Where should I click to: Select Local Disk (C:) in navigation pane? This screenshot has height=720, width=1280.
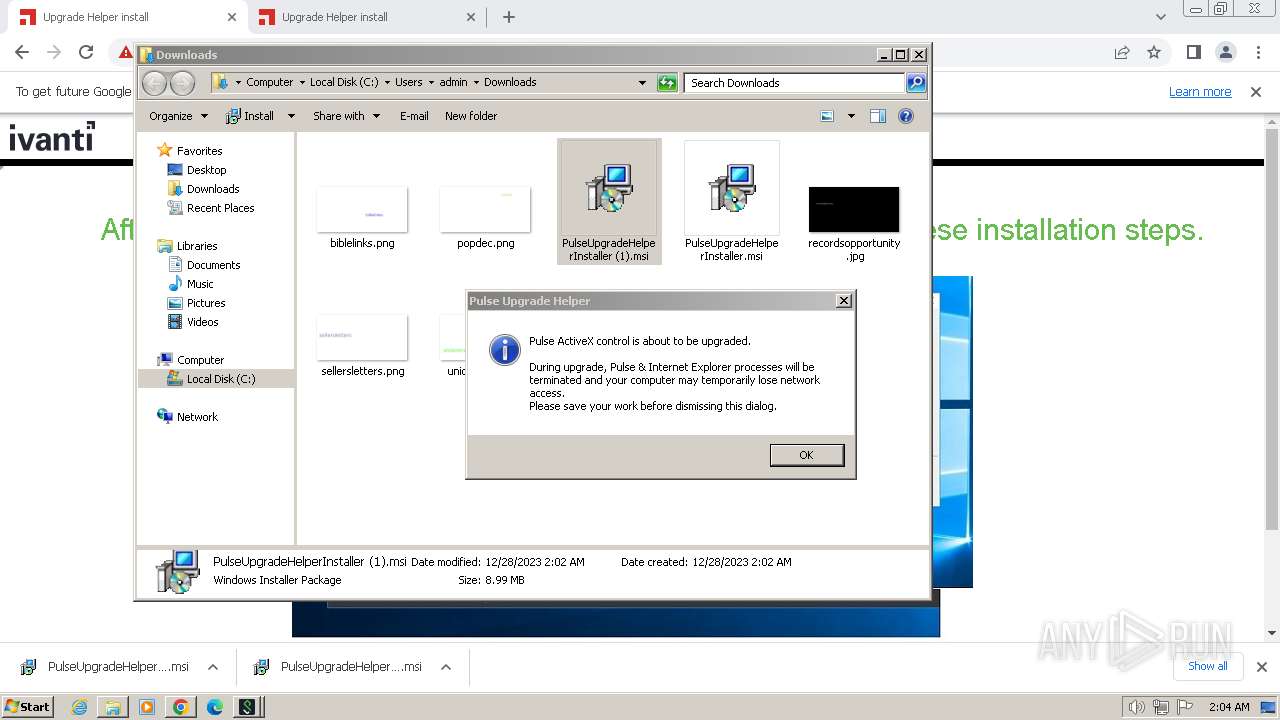(x=220, y=379)
